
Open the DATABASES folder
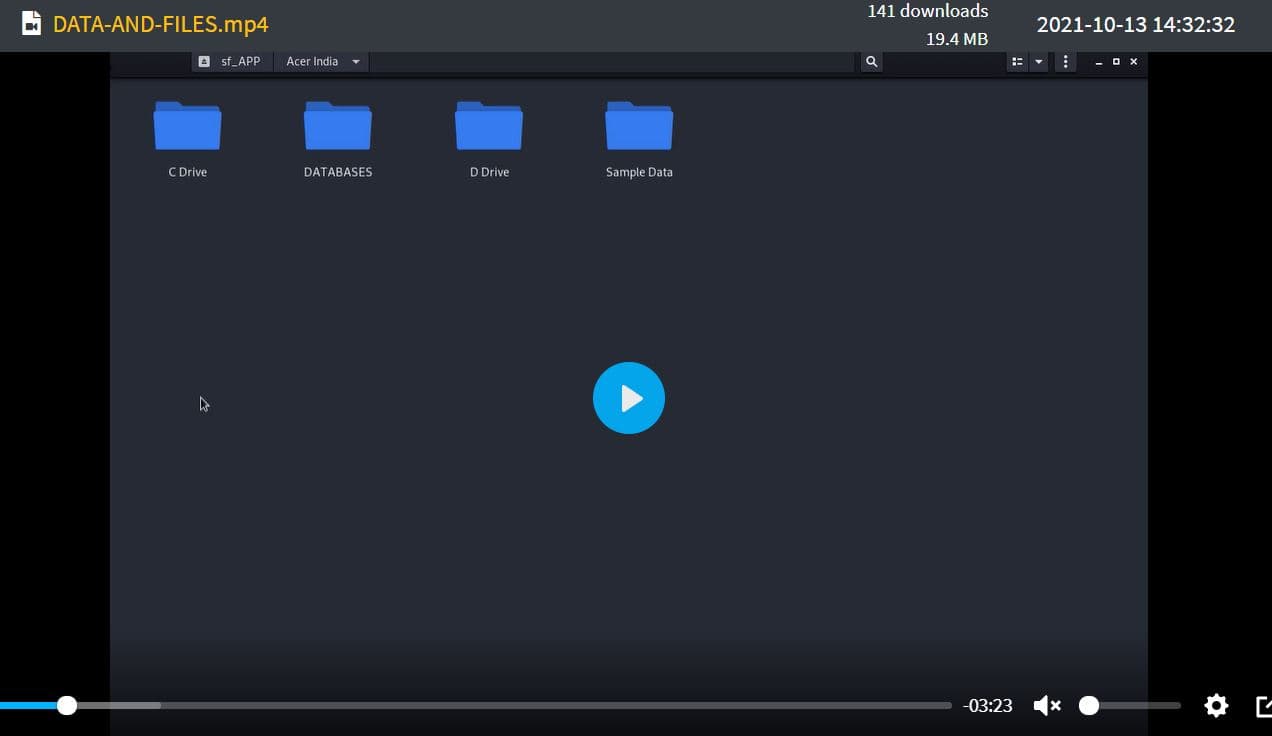click(338, 139)
